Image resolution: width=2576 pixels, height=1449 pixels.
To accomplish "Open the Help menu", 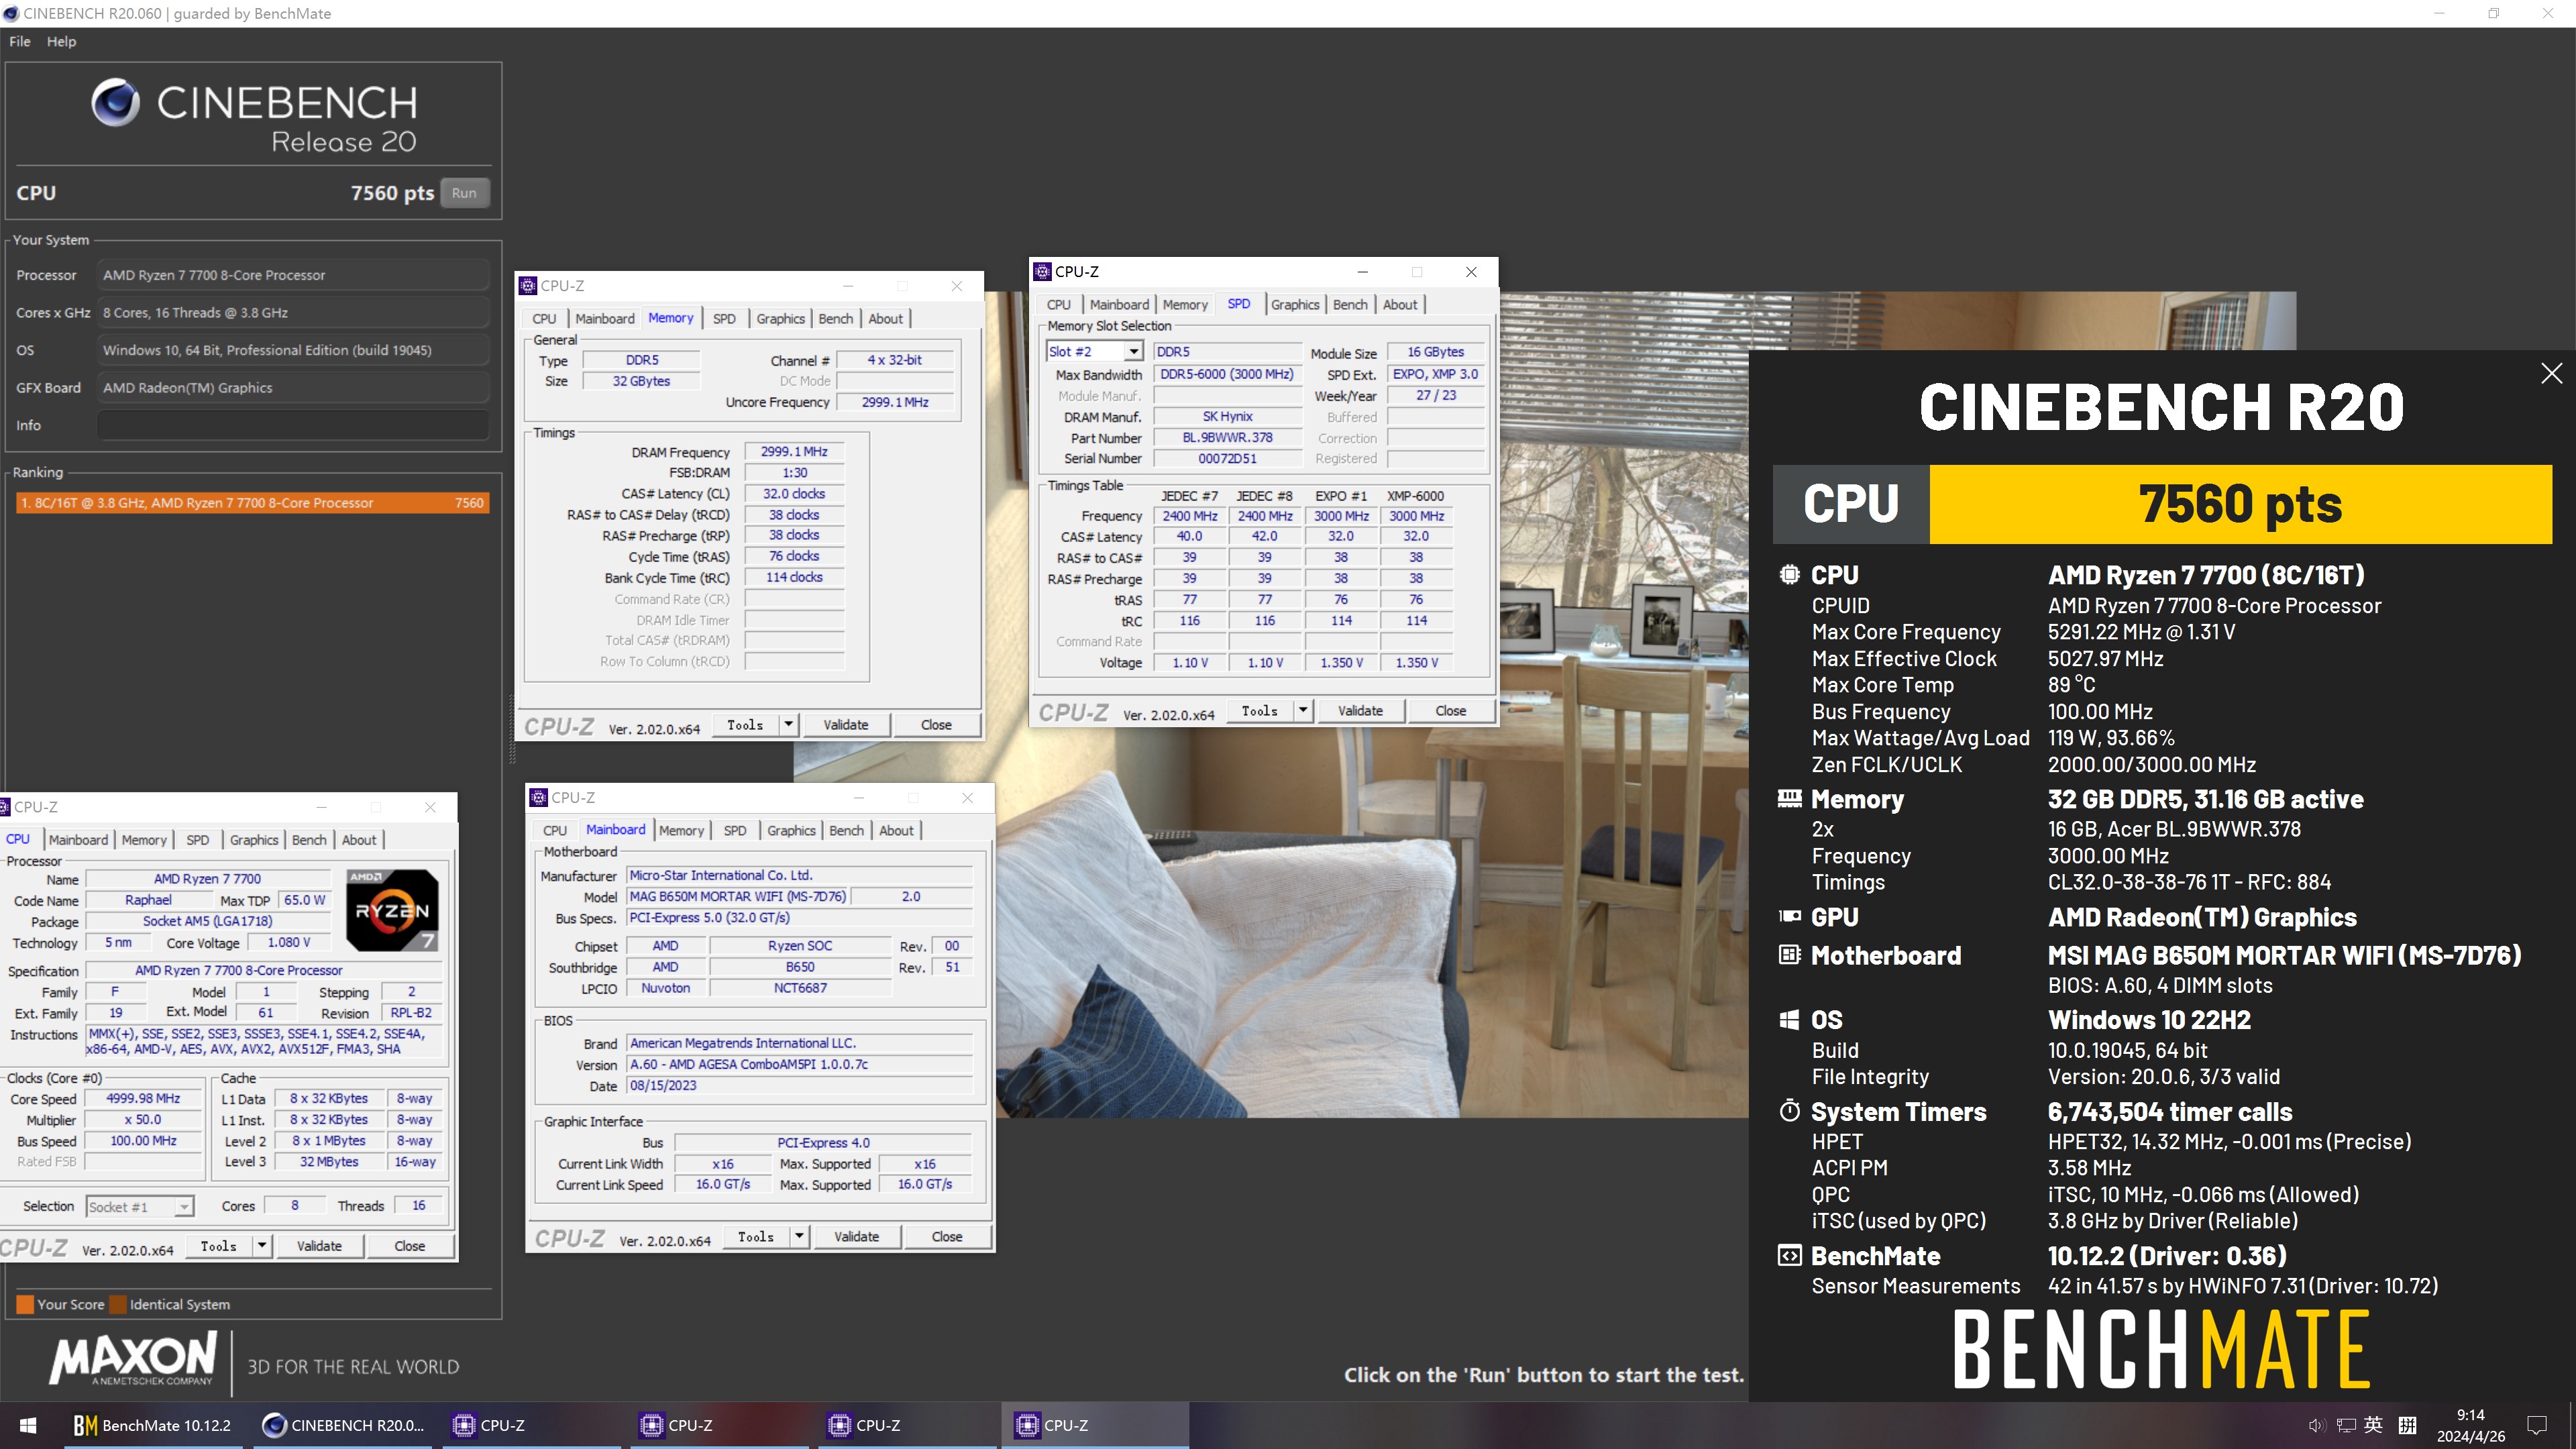I will tap(61, 41).
